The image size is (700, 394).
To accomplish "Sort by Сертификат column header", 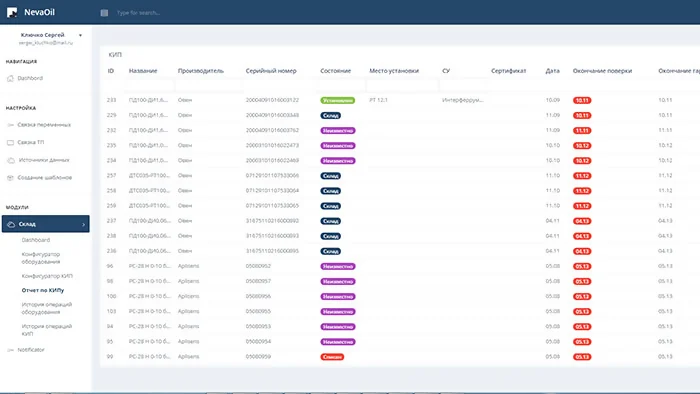I will (x=508, y=71).
